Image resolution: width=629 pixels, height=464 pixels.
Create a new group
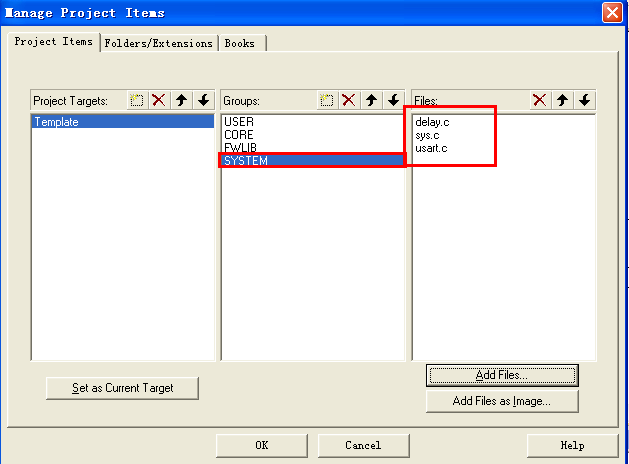[327, 100]
